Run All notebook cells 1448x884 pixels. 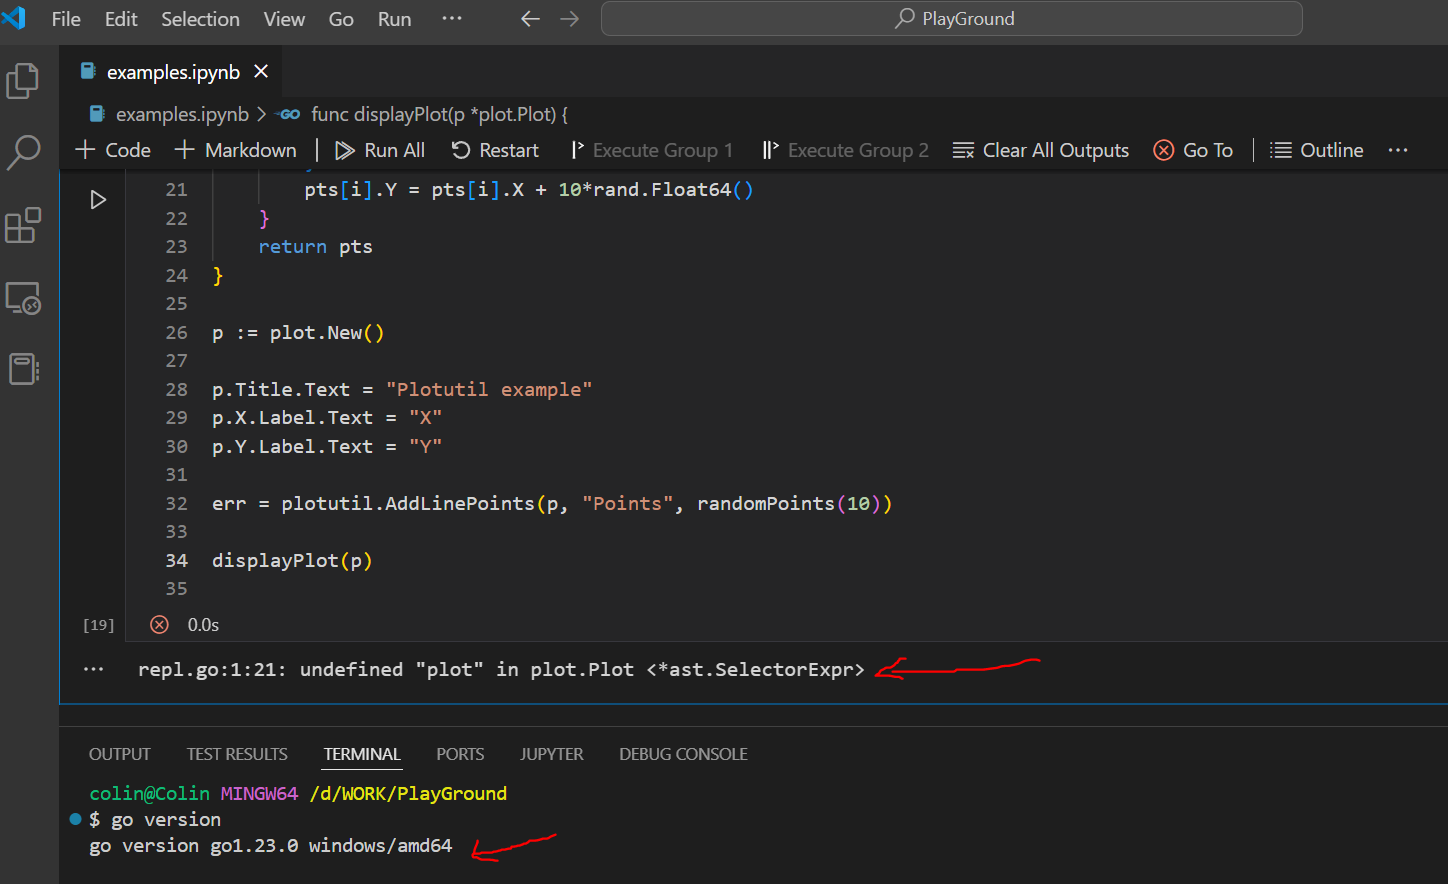point(380,150)
